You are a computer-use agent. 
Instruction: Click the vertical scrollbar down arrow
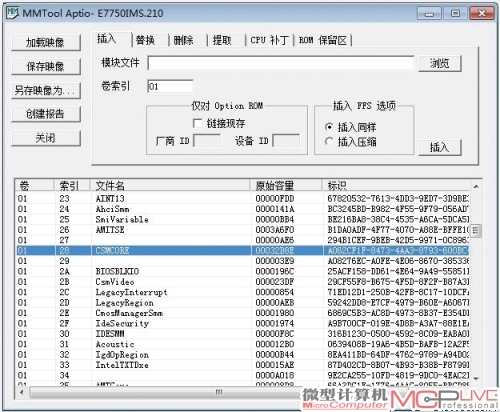pyautogui.click(x=476, y=379)
